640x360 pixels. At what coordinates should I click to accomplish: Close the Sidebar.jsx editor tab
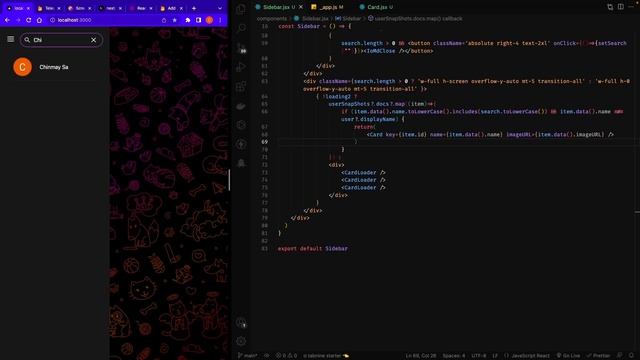click(301, 7)
